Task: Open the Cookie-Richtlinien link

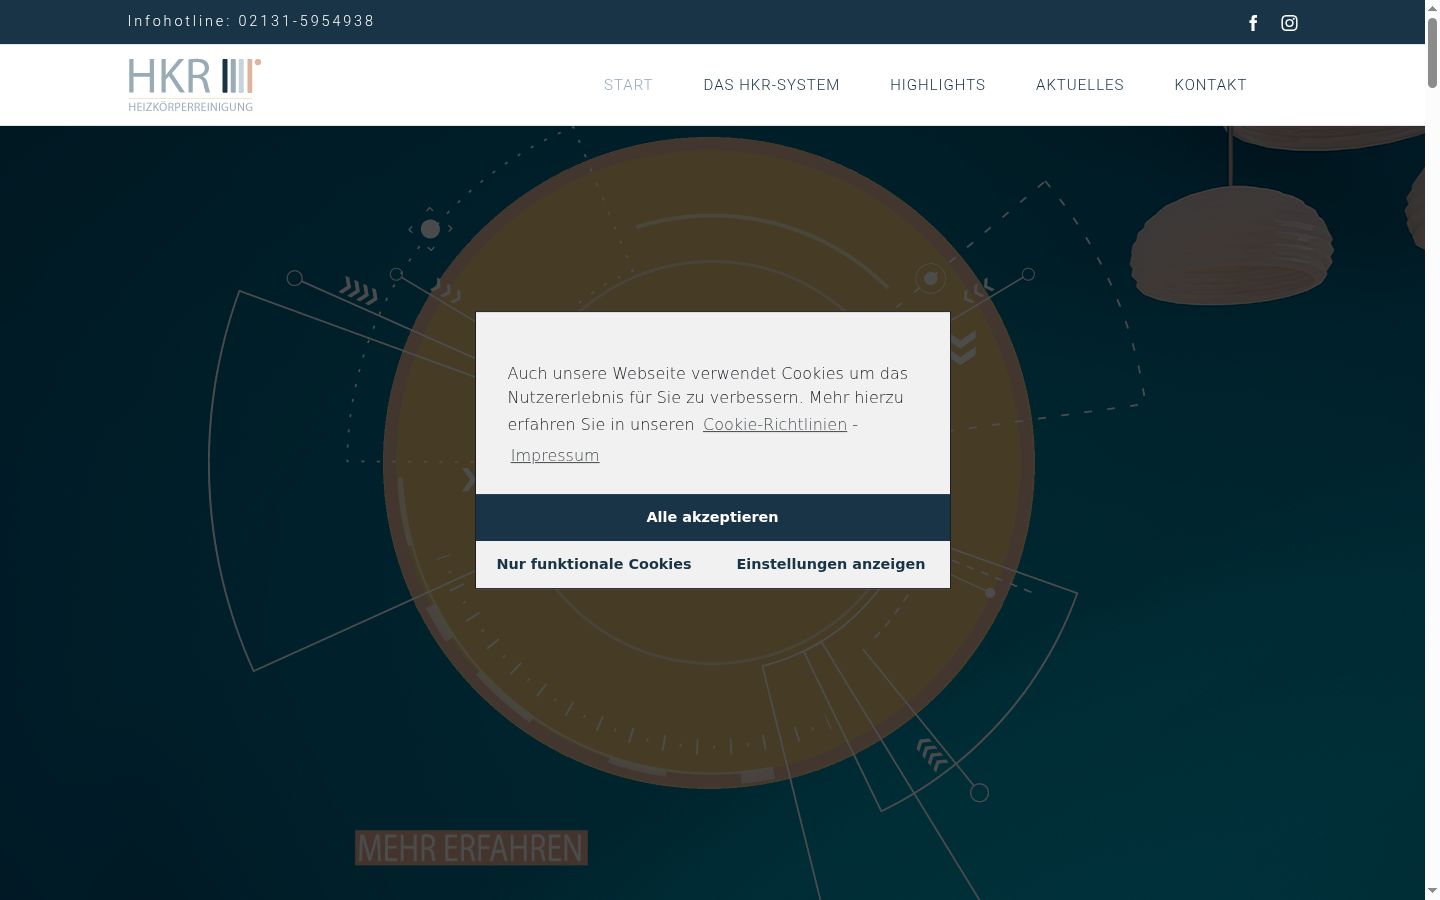Action: coord(775,424)
